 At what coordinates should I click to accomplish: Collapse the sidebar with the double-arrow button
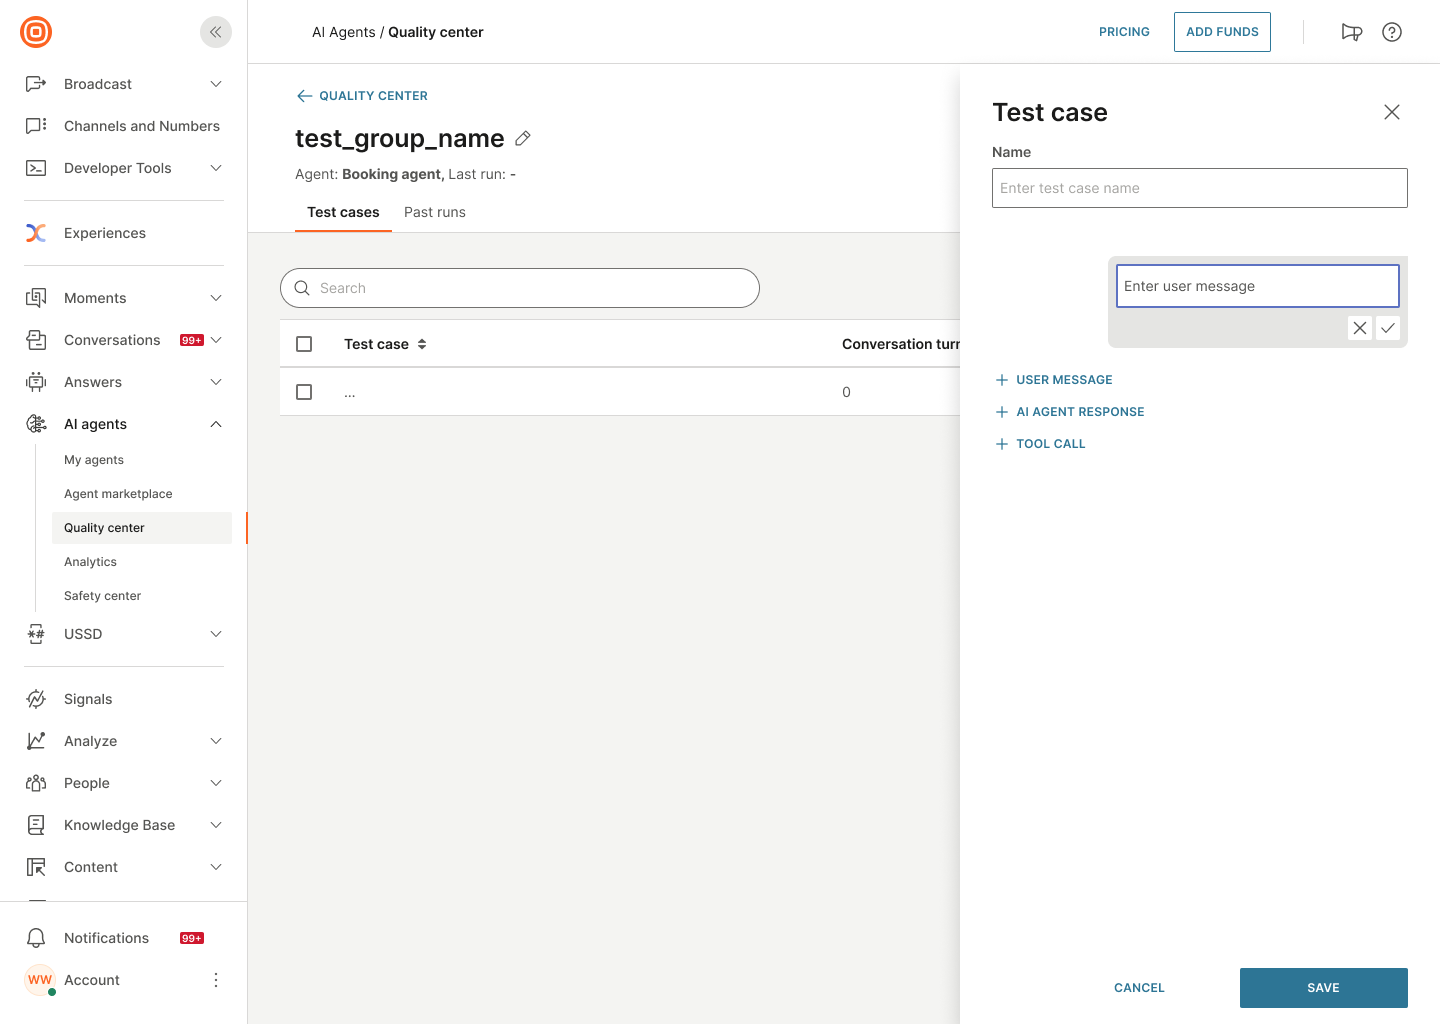(215, 32)
